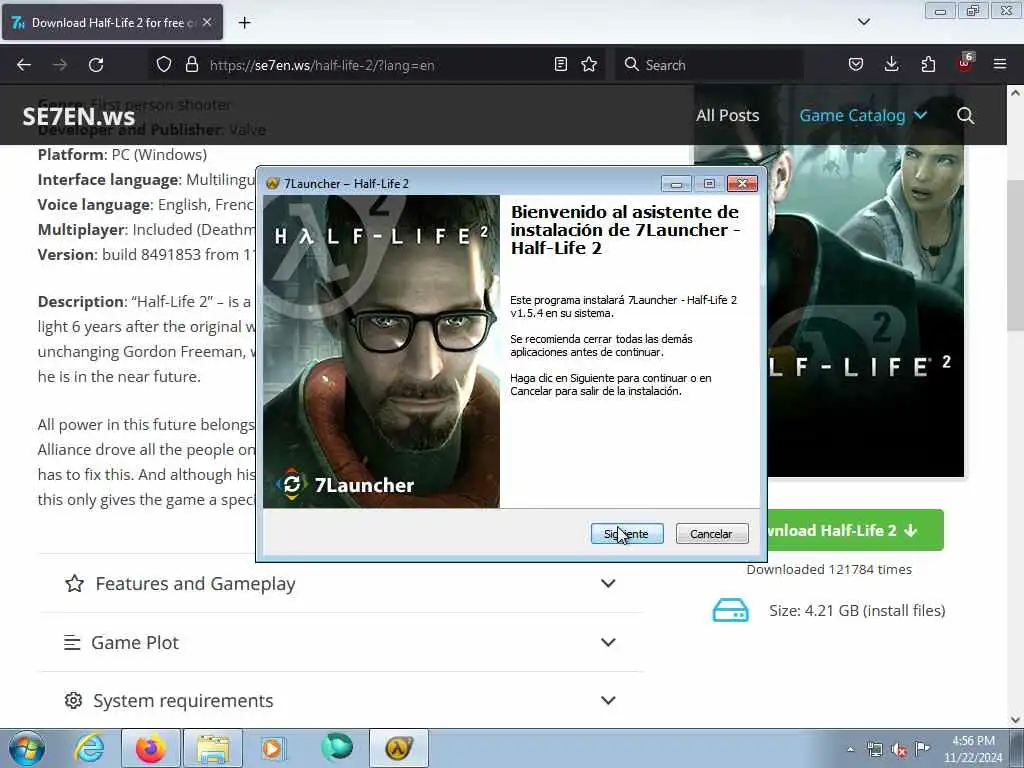Open the network tray icon

point(875,750)
